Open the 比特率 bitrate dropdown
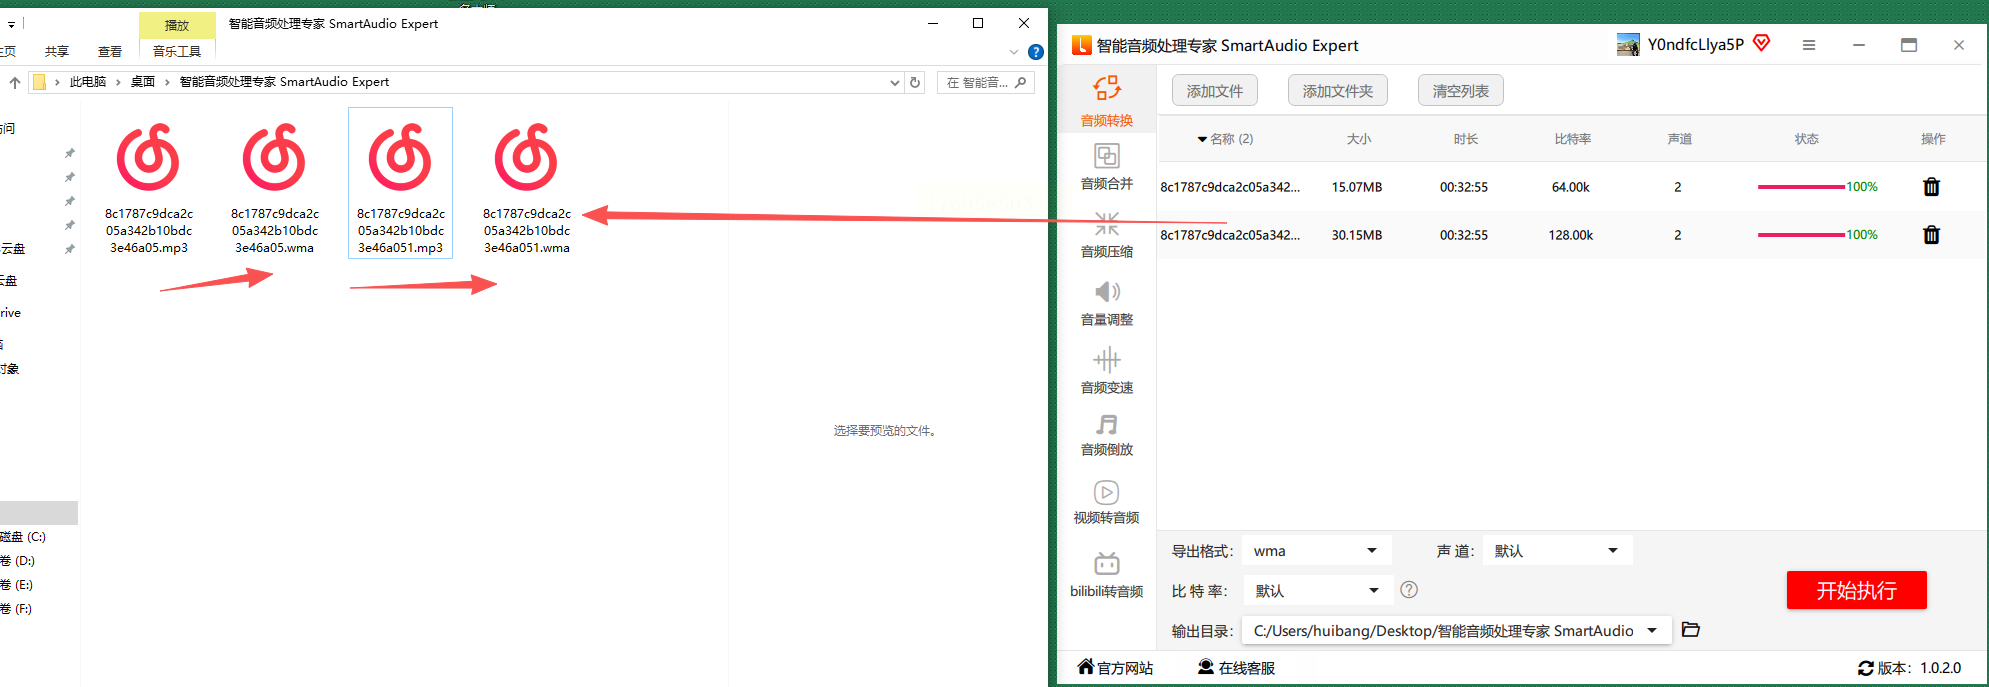Screen dimensions: 1989x687 (1317, 590)
